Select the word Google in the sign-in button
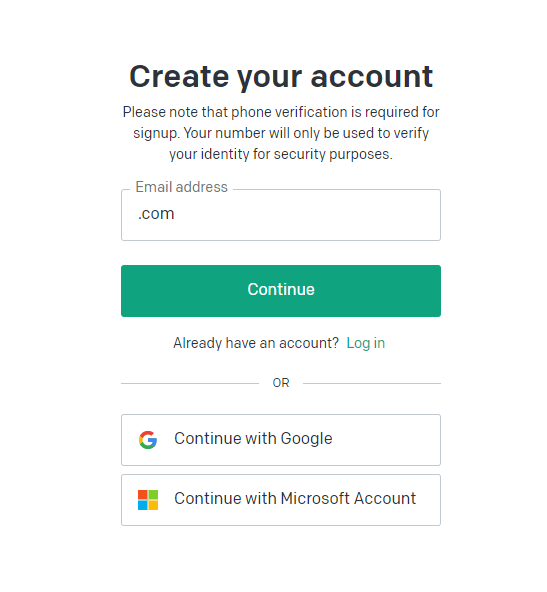This screenshot has width=547, height=592. (x=306, y=439)
